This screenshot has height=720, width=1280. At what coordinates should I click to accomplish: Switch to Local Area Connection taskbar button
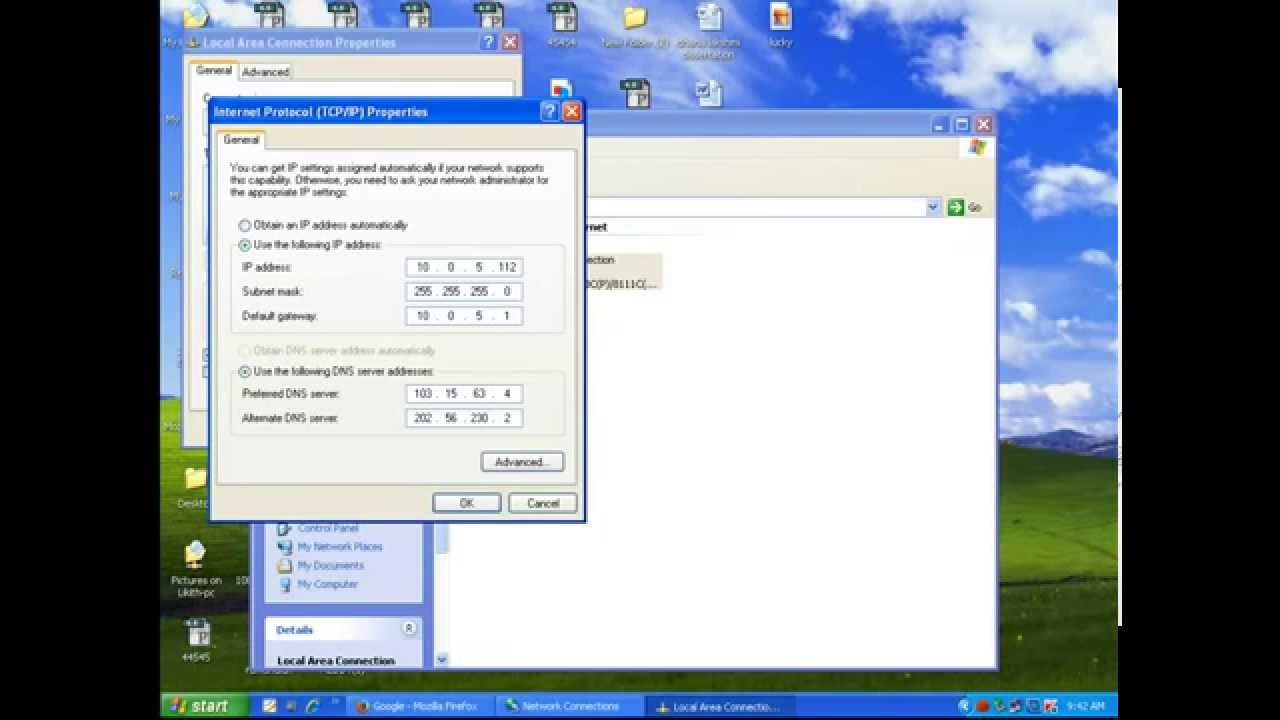(718, 706)
